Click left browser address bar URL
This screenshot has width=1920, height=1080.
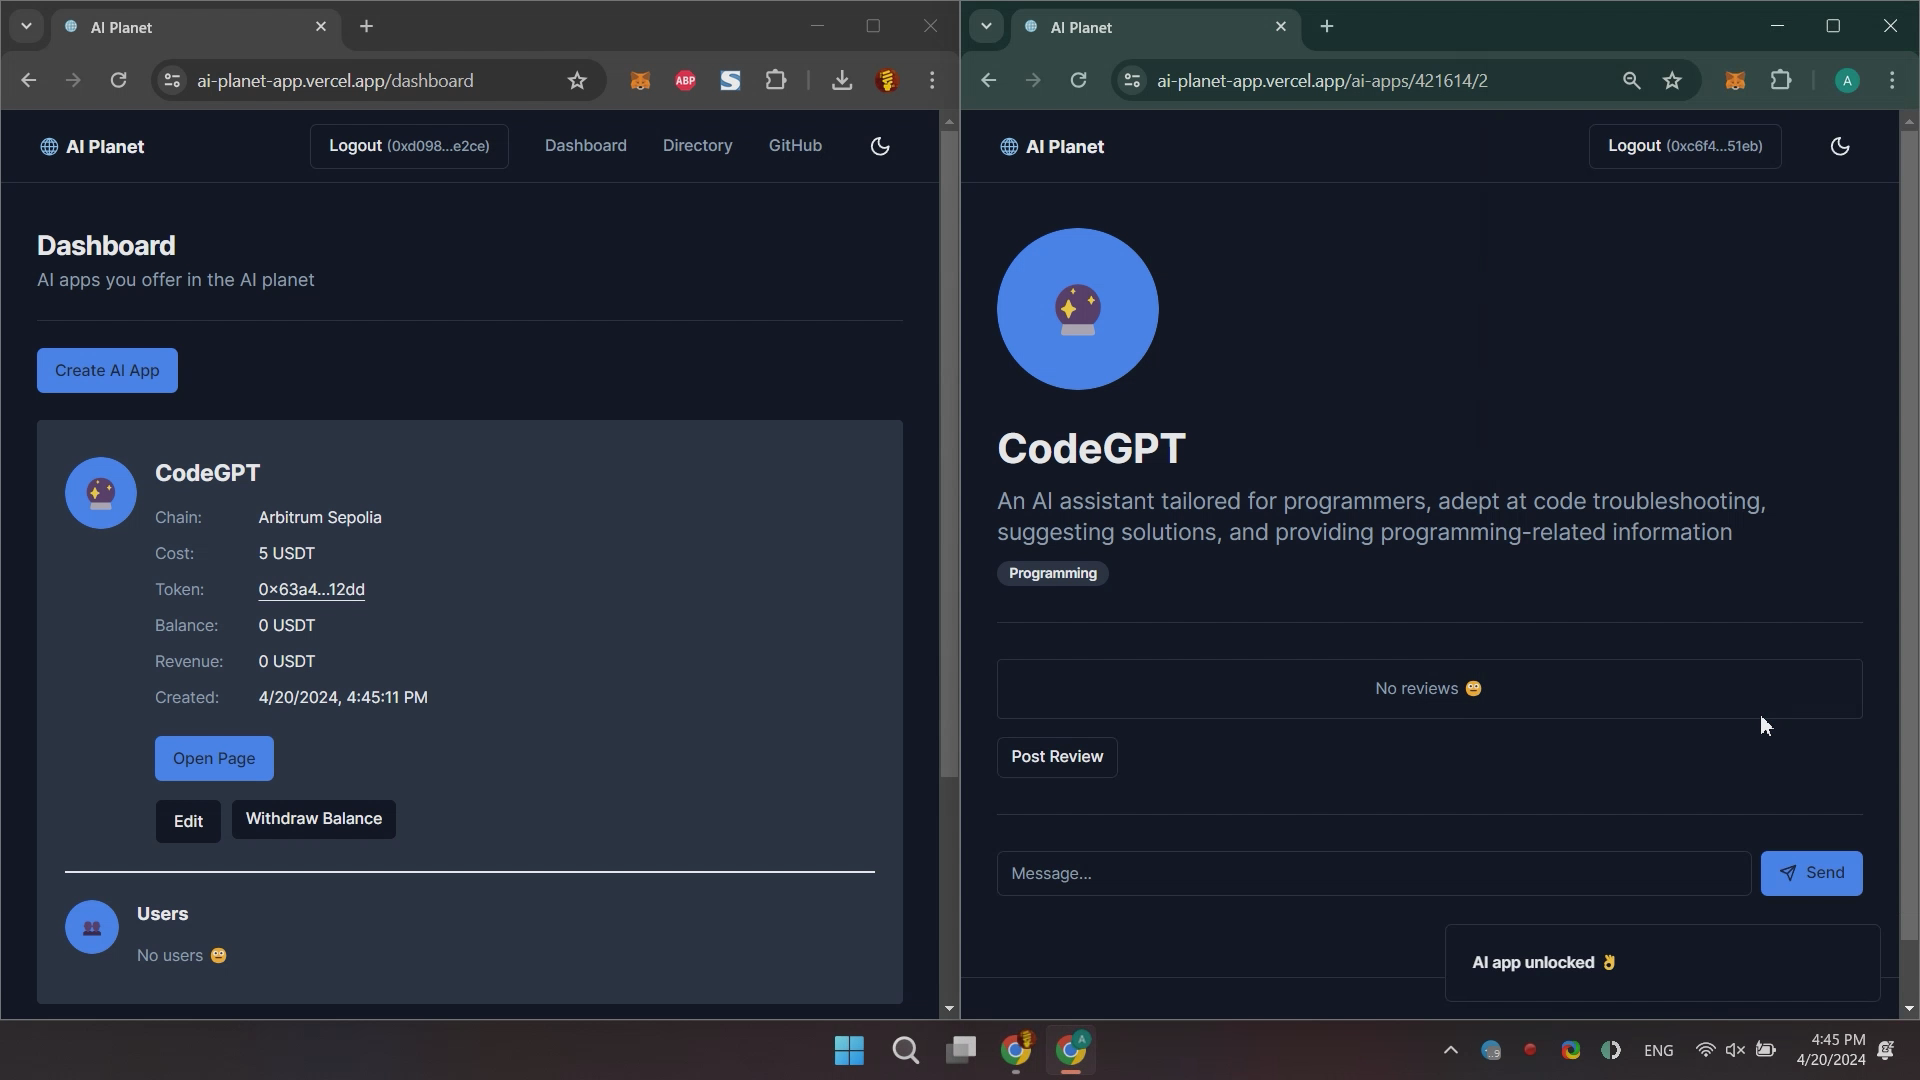point(335,81)
